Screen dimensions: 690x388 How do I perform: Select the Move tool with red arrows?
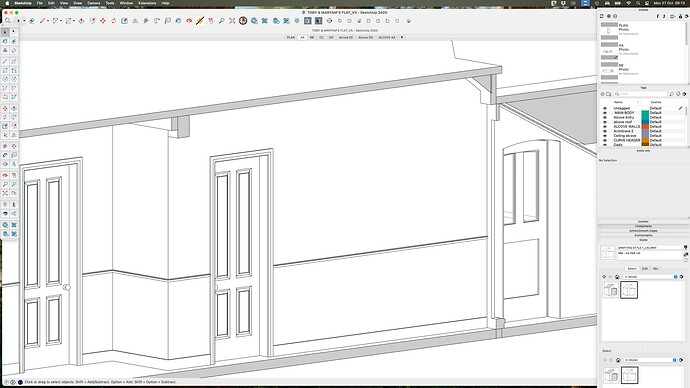click(x=103, y=21)
